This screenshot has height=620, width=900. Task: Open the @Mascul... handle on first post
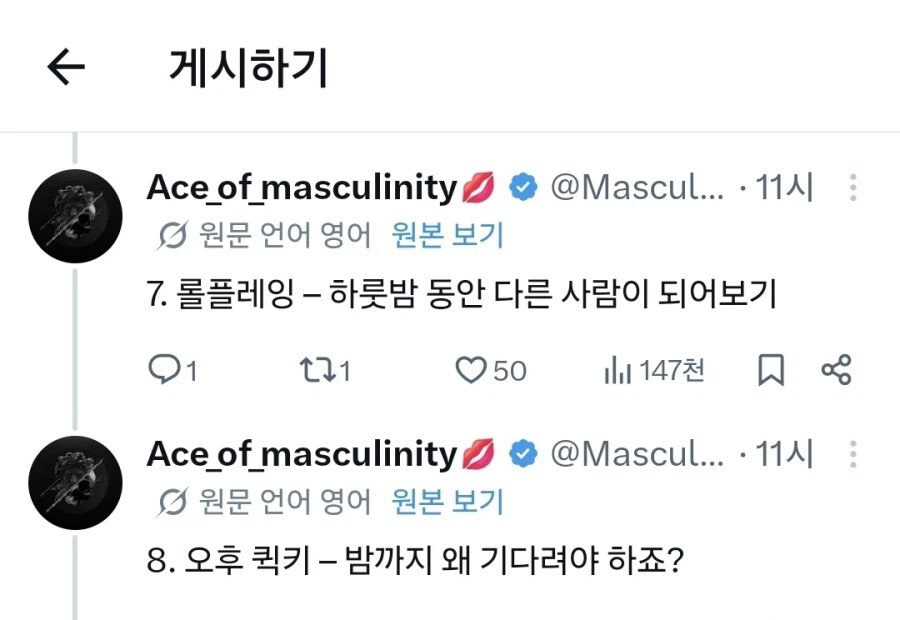click(x=637, y=188)
